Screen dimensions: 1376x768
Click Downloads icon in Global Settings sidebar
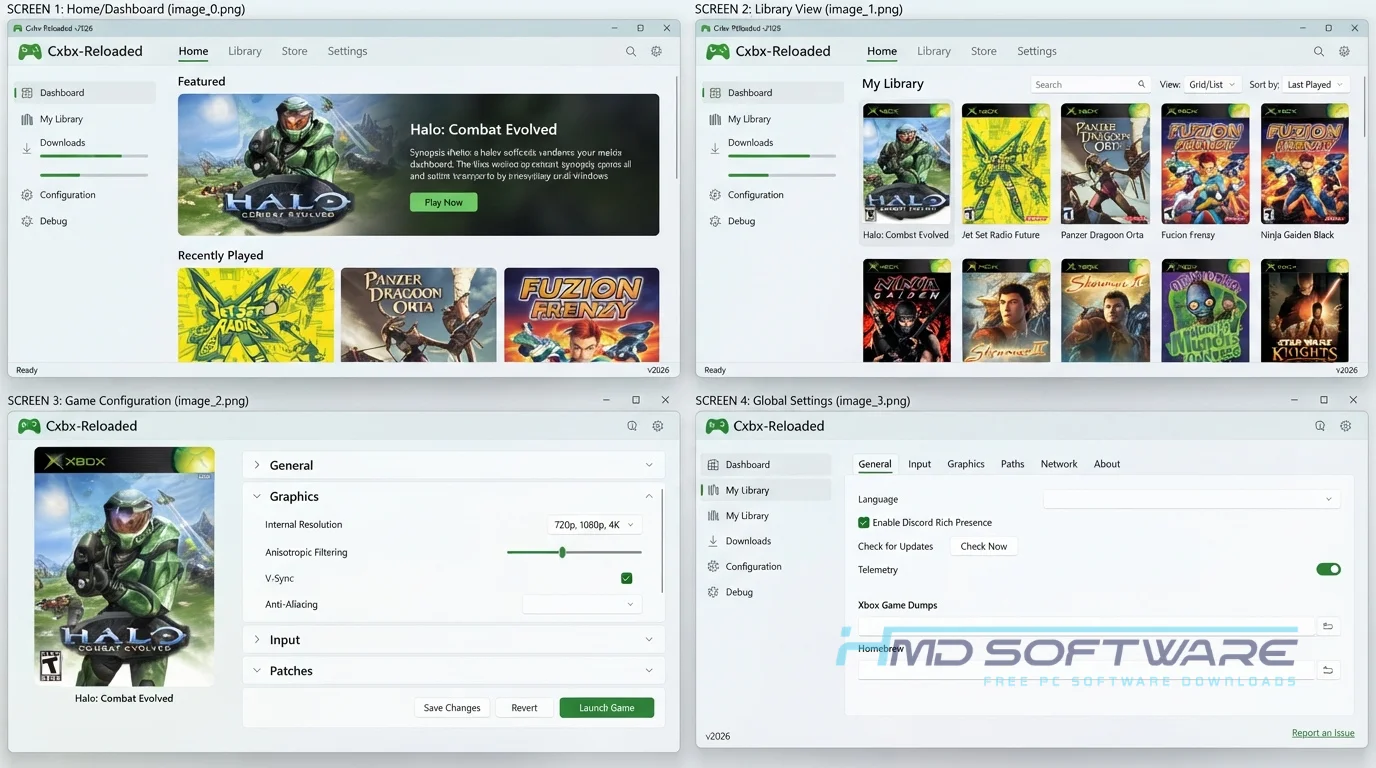point(713,541)
